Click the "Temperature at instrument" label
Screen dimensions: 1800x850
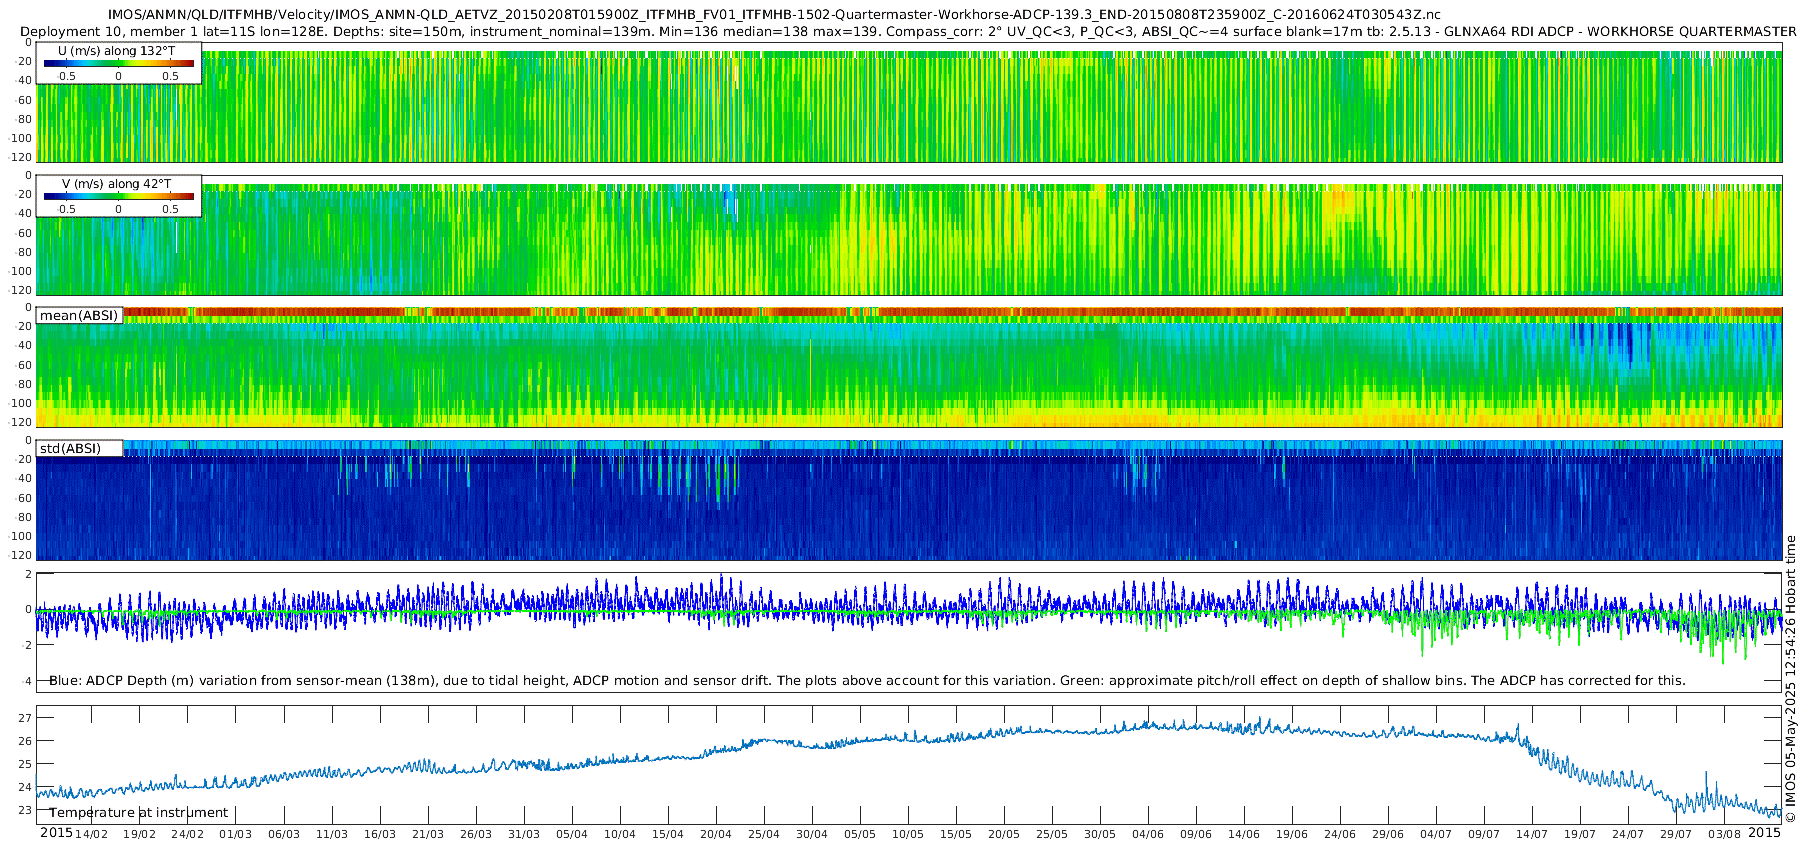coord(138,813)
